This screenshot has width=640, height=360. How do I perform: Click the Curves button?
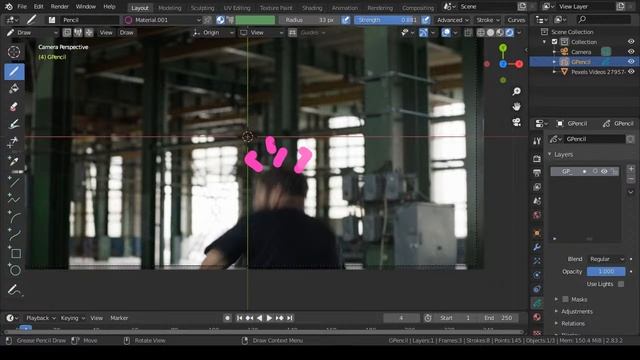[x=516, y=20]
